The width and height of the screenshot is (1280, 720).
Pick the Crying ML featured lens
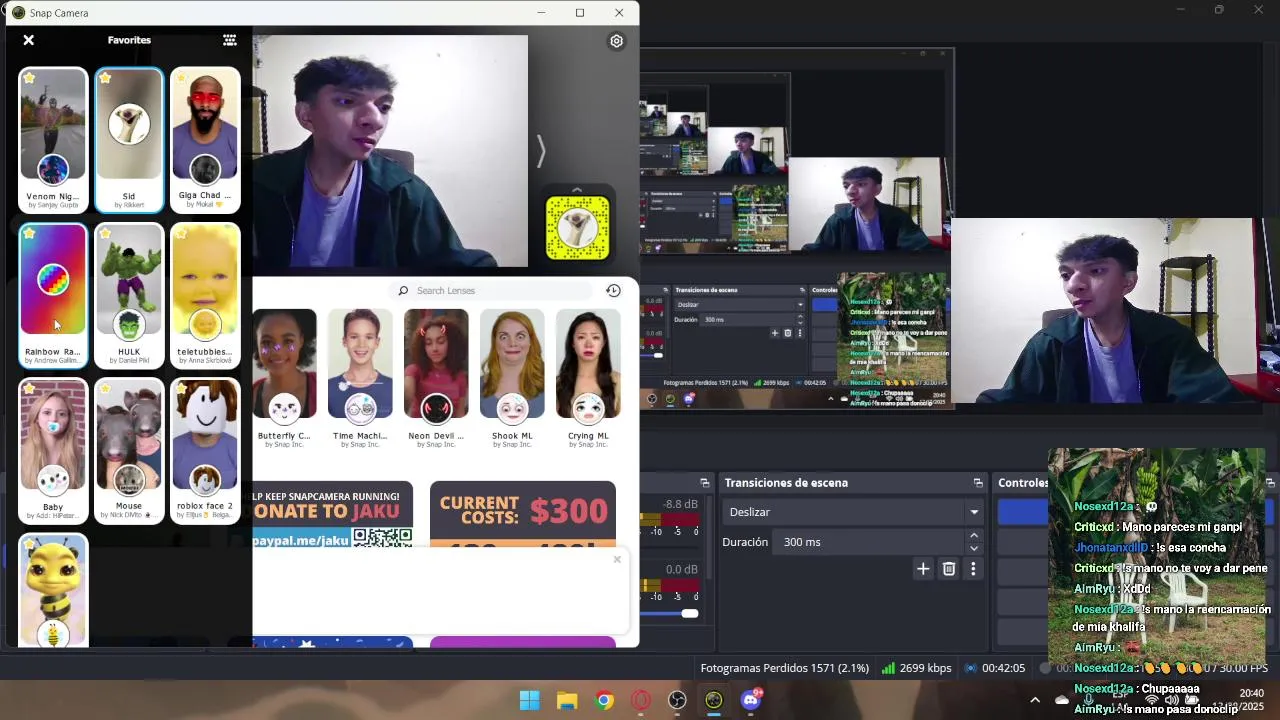point(588,379)
